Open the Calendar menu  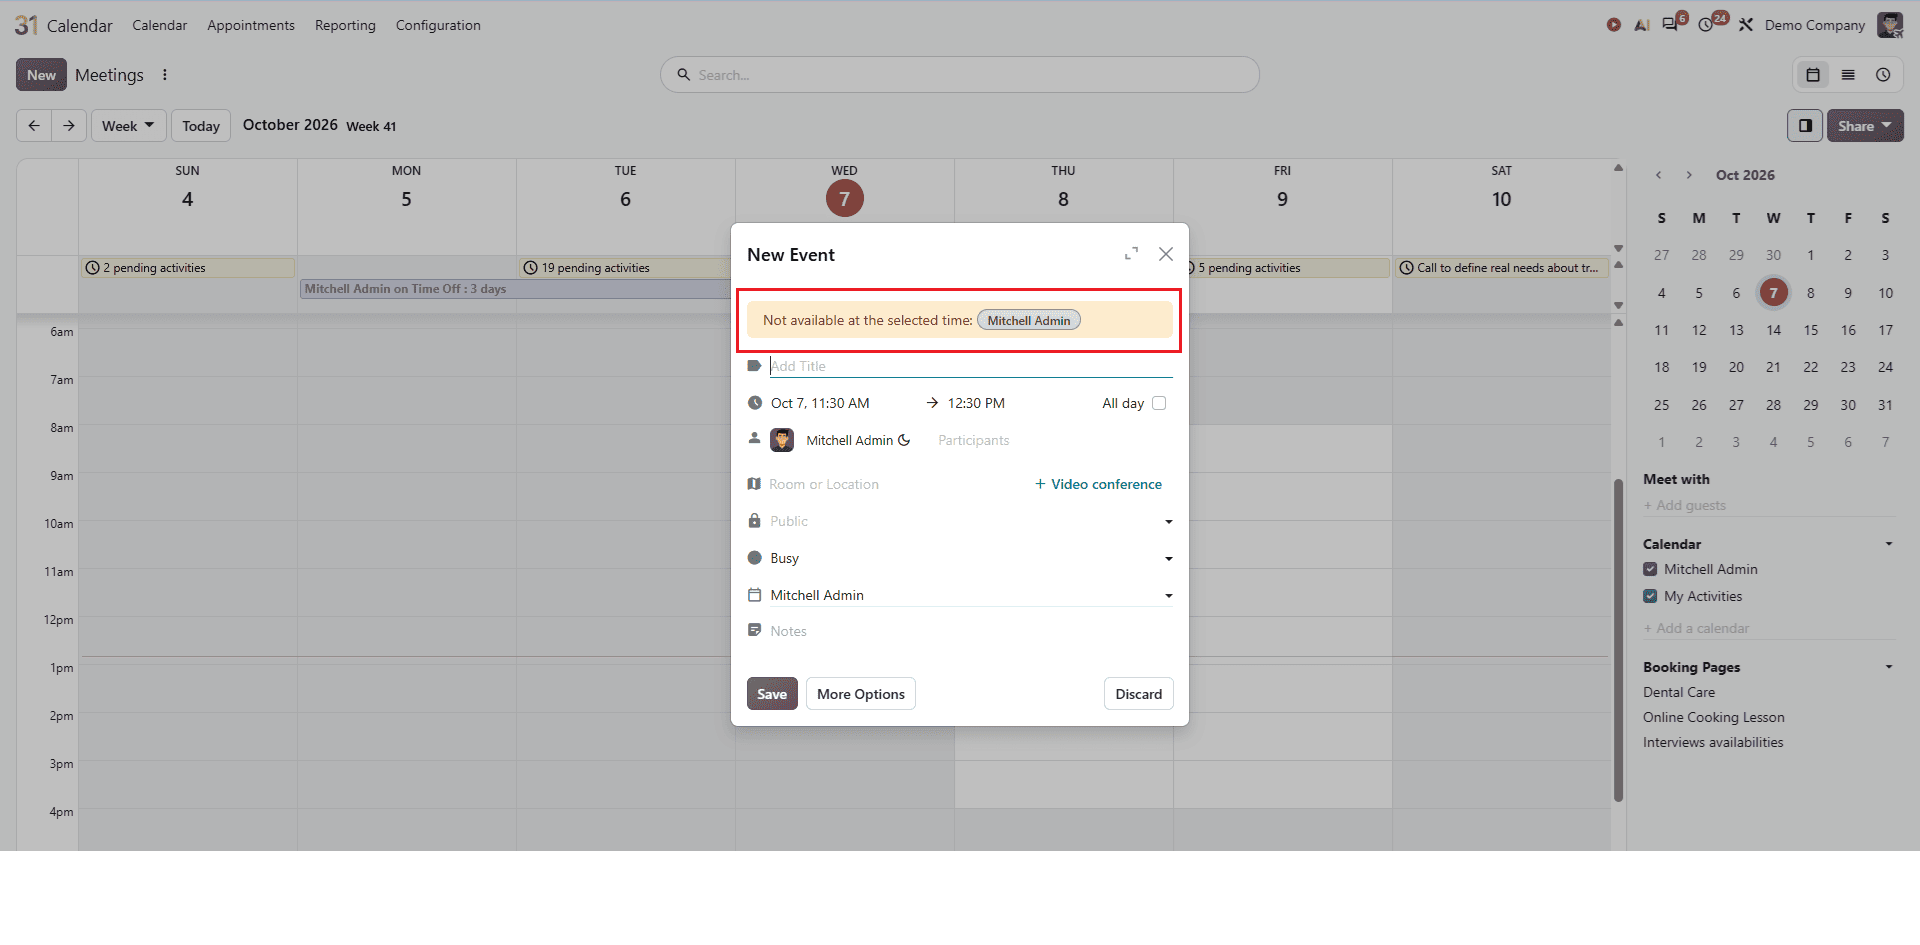coord(160,25)
